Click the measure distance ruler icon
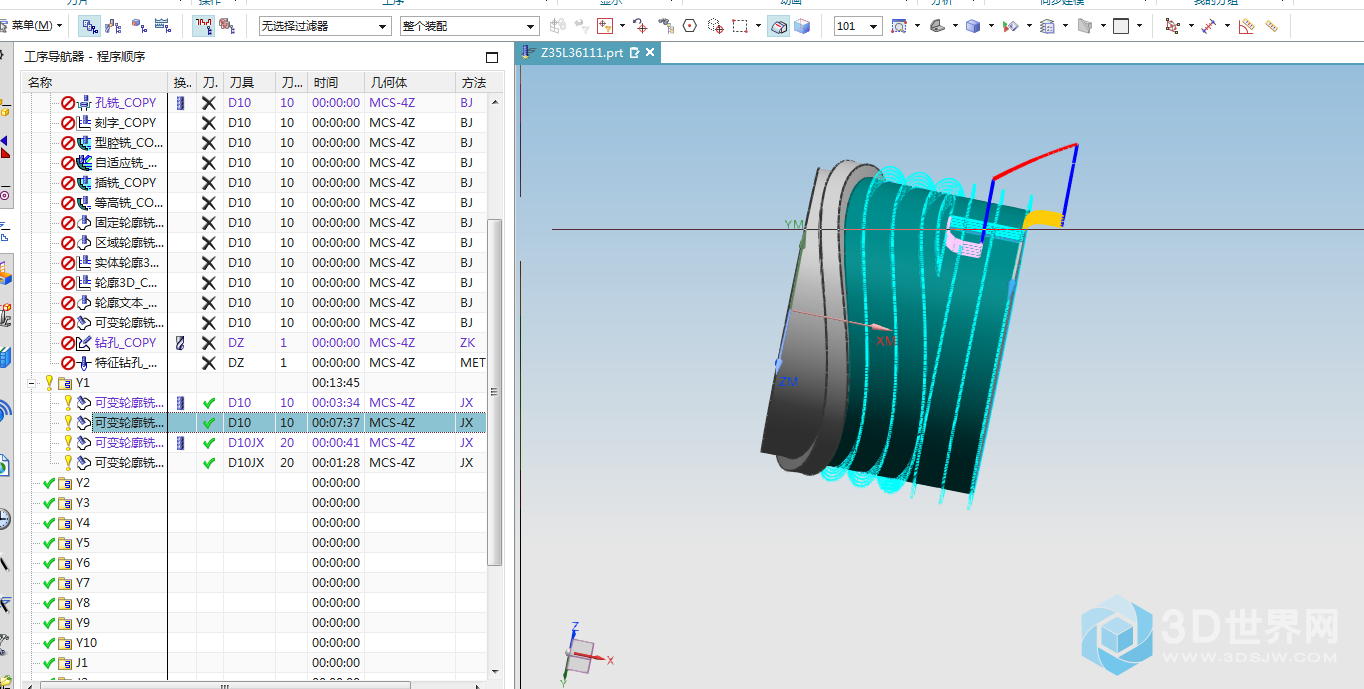Viewport: 1364px width, 689px height. click(x=1271, y=26)
